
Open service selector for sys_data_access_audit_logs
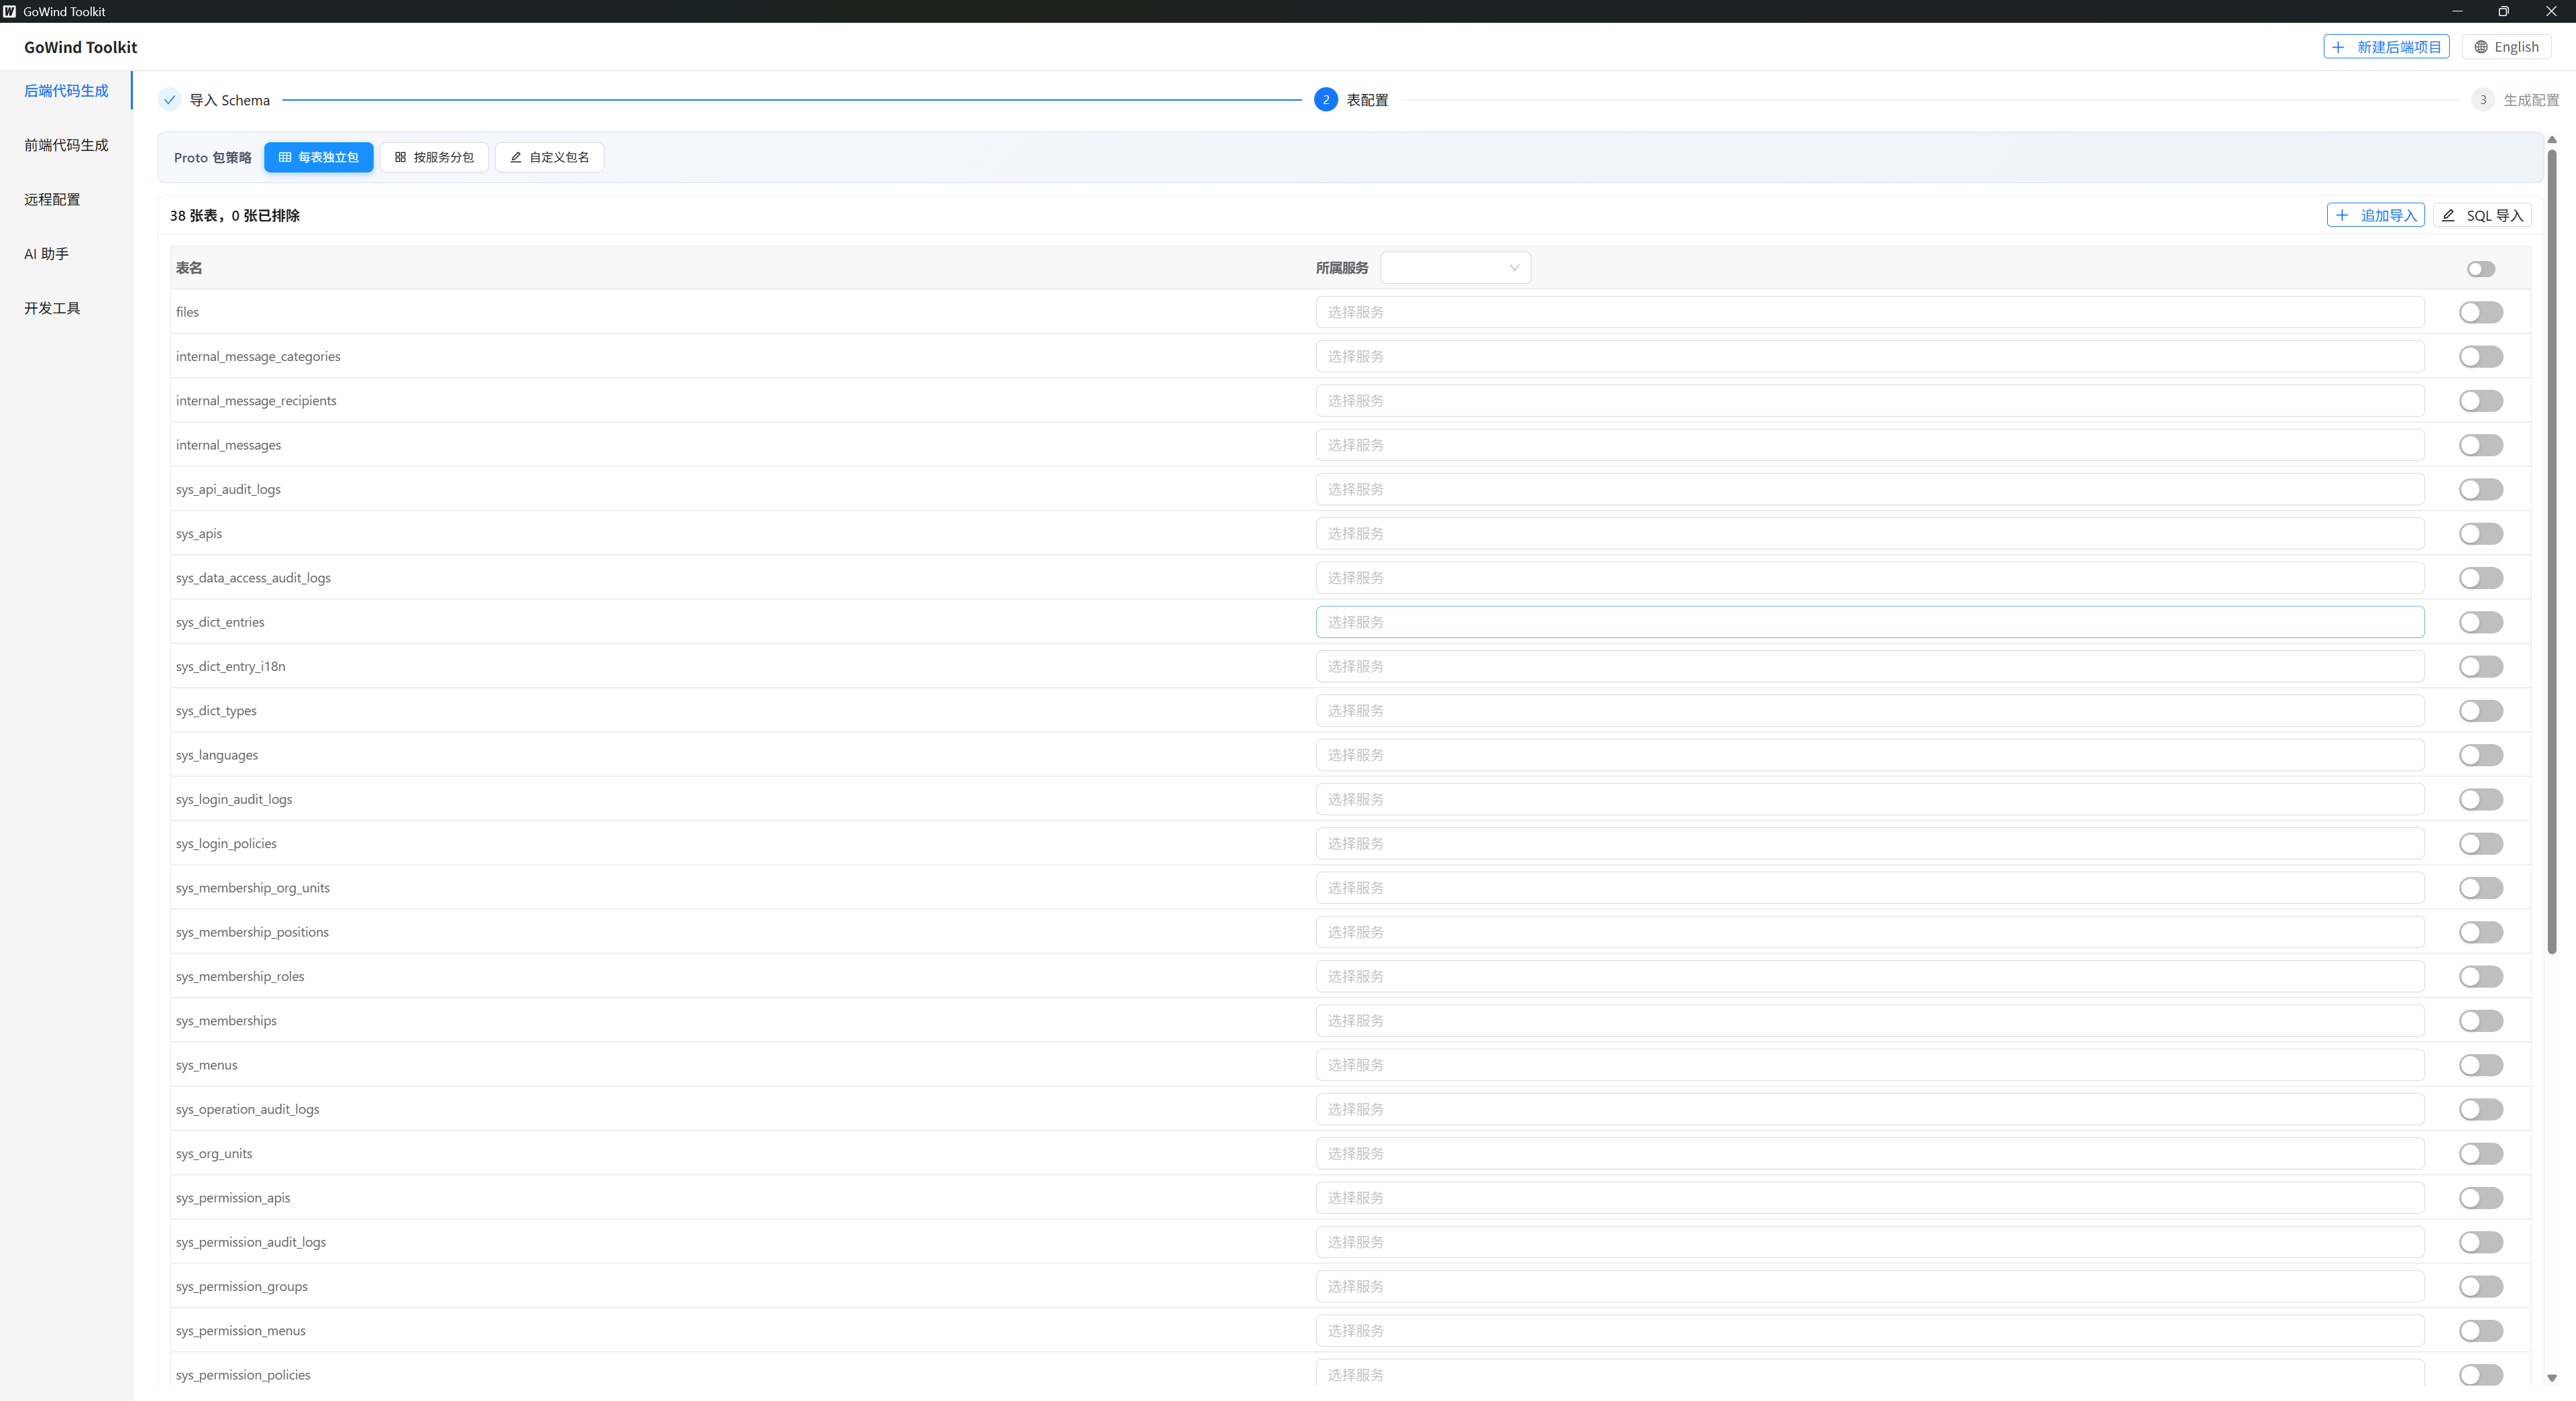[x=1870, y=578]
